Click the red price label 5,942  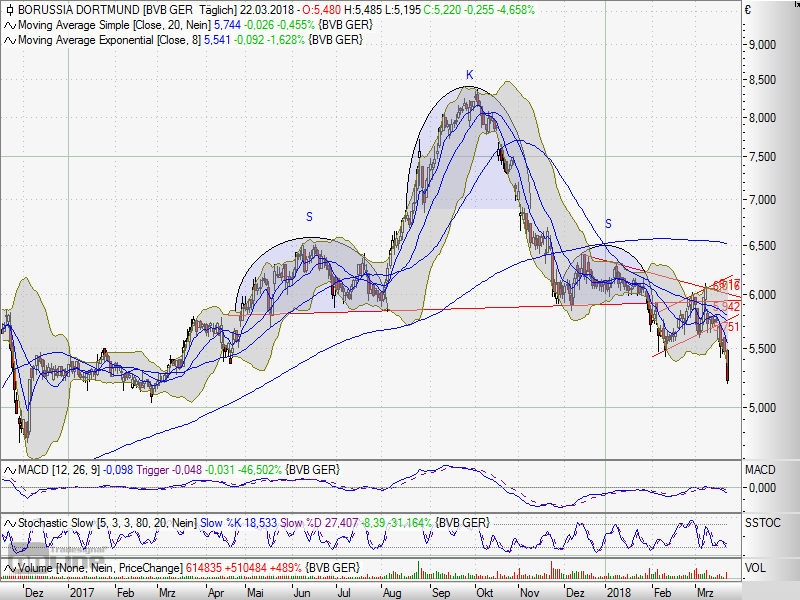pyautogui.click(x=726, y=306)
